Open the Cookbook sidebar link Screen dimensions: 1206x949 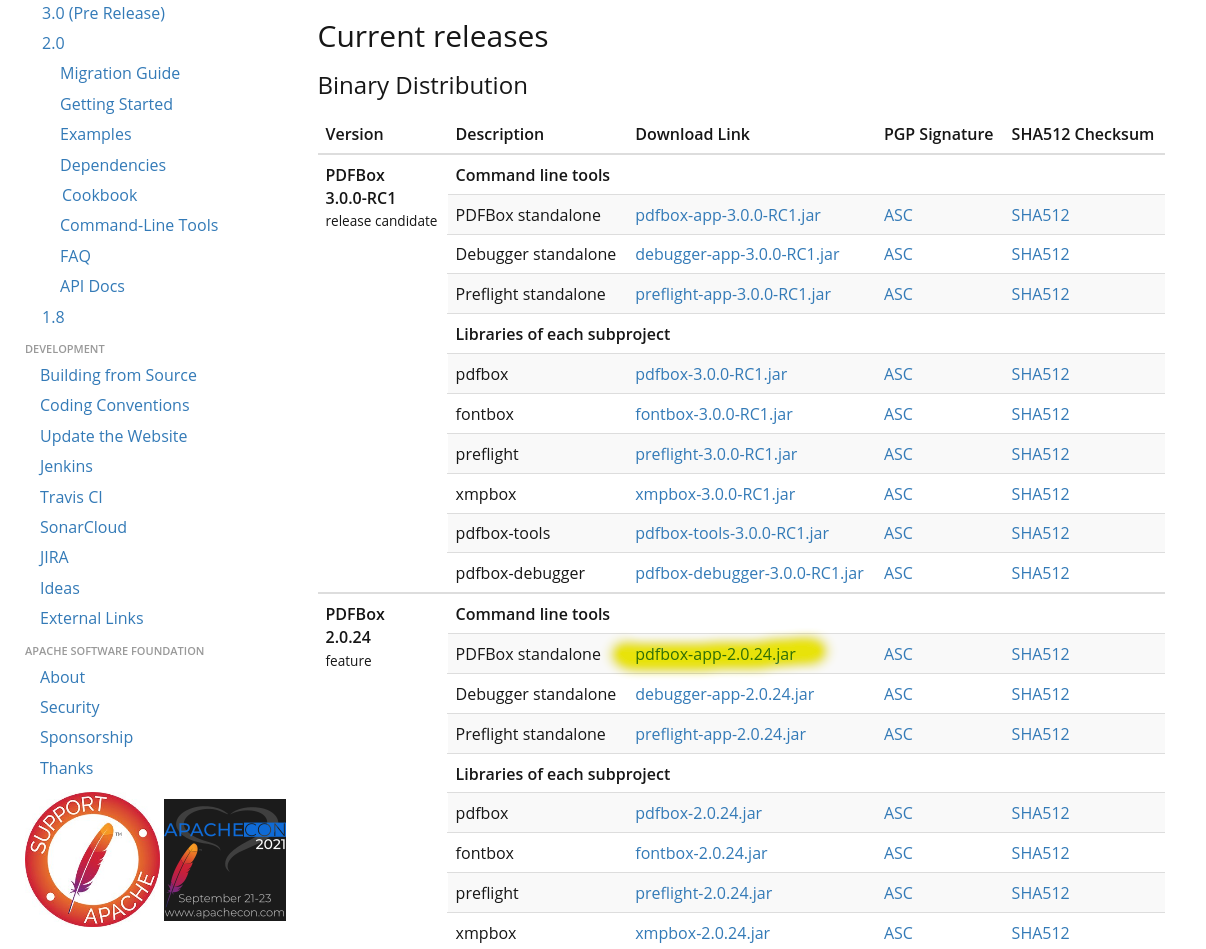(99, 195)
